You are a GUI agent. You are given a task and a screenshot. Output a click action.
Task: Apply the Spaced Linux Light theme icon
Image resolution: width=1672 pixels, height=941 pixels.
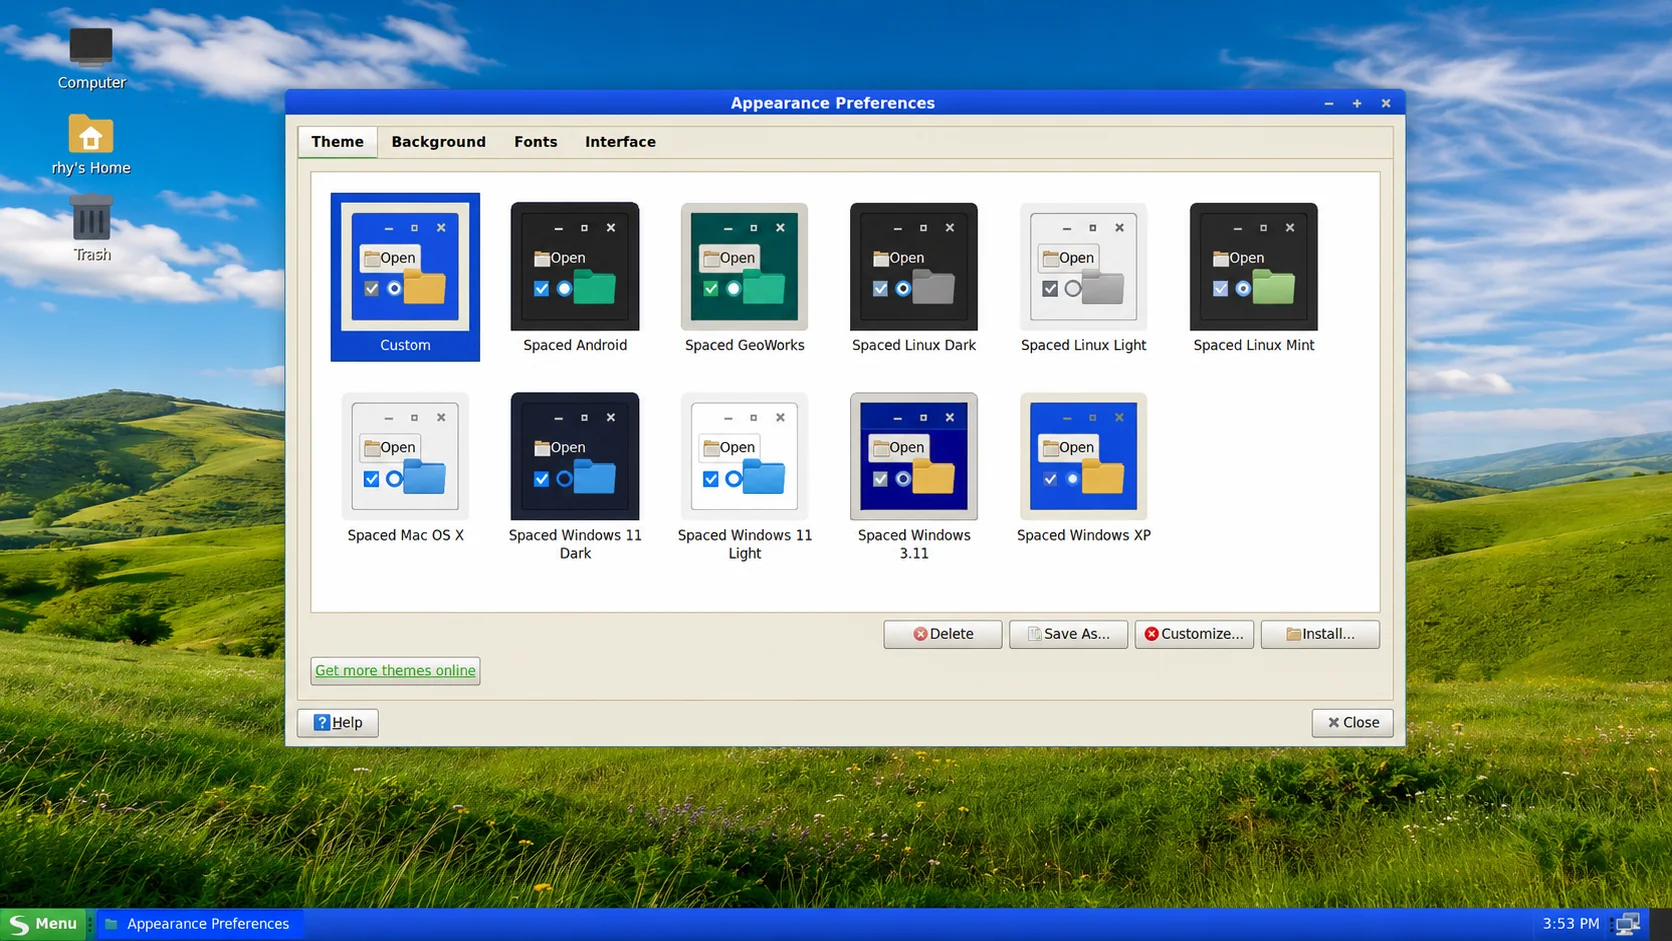(1083, 267)
